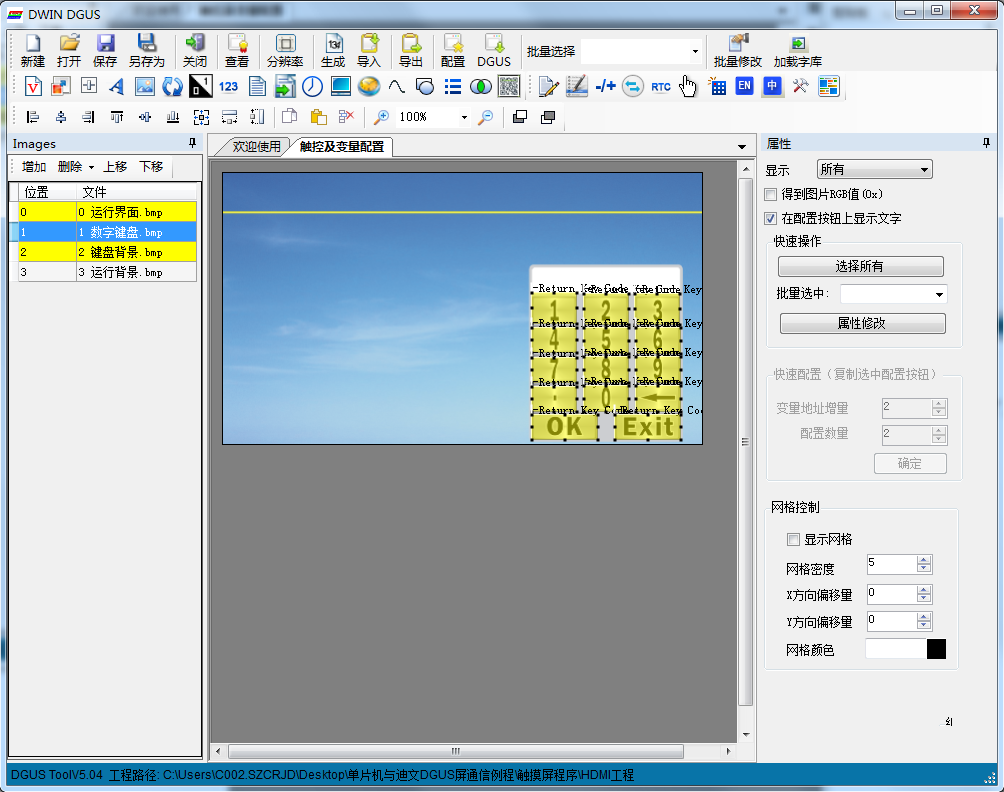Screen dimensions: 1004x792
Task: Select the text display tool (blue A)
Action: 116,86
